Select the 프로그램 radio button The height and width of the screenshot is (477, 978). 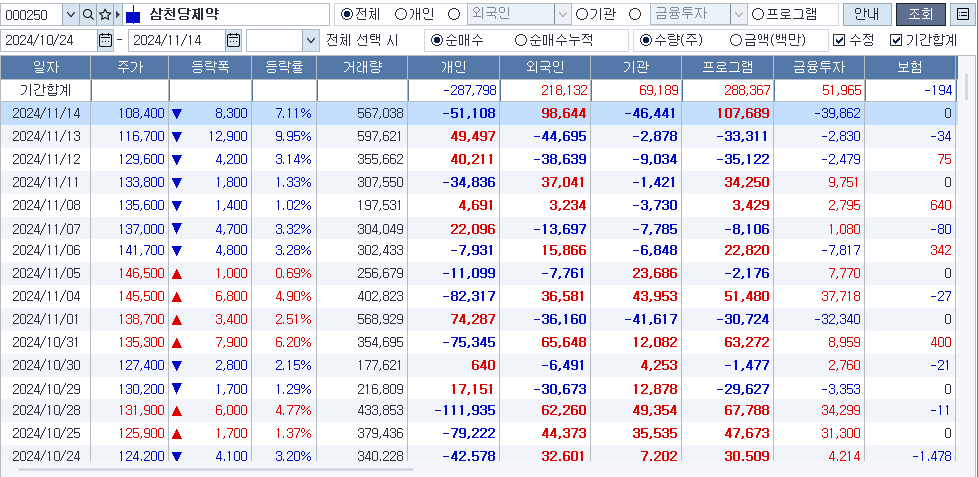click(758, 14)
